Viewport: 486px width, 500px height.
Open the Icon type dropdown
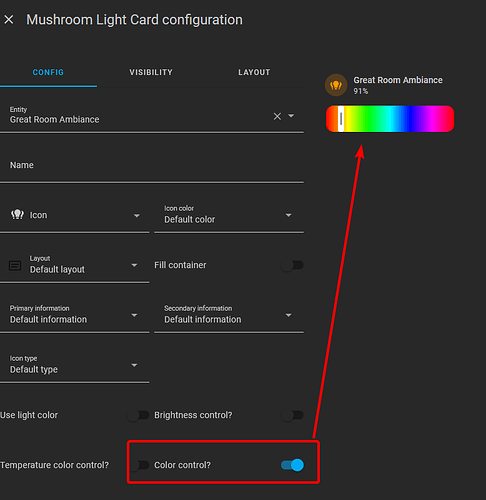pos(134,365)
